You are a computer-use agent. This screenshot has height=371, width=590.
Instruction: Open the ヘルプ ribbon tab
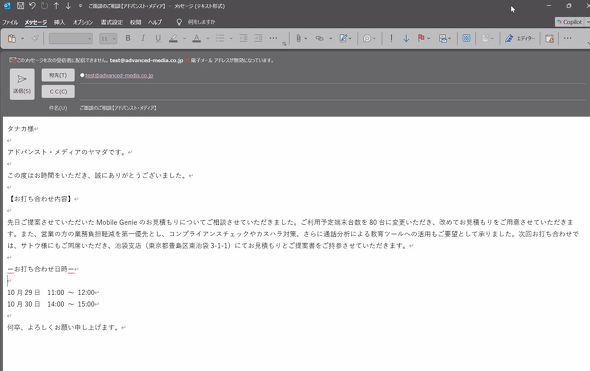point(155,22)
